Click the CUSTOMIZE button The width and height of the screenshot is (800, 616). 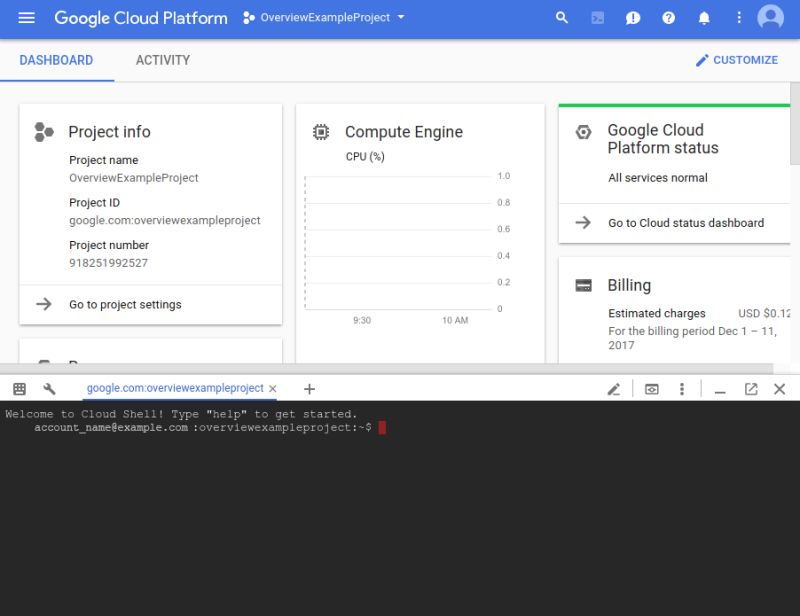pos(737,60)
